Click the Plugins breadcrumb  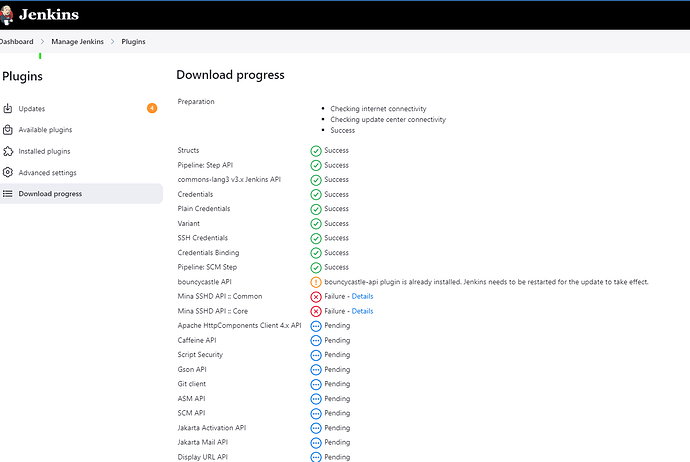point(133,41)
